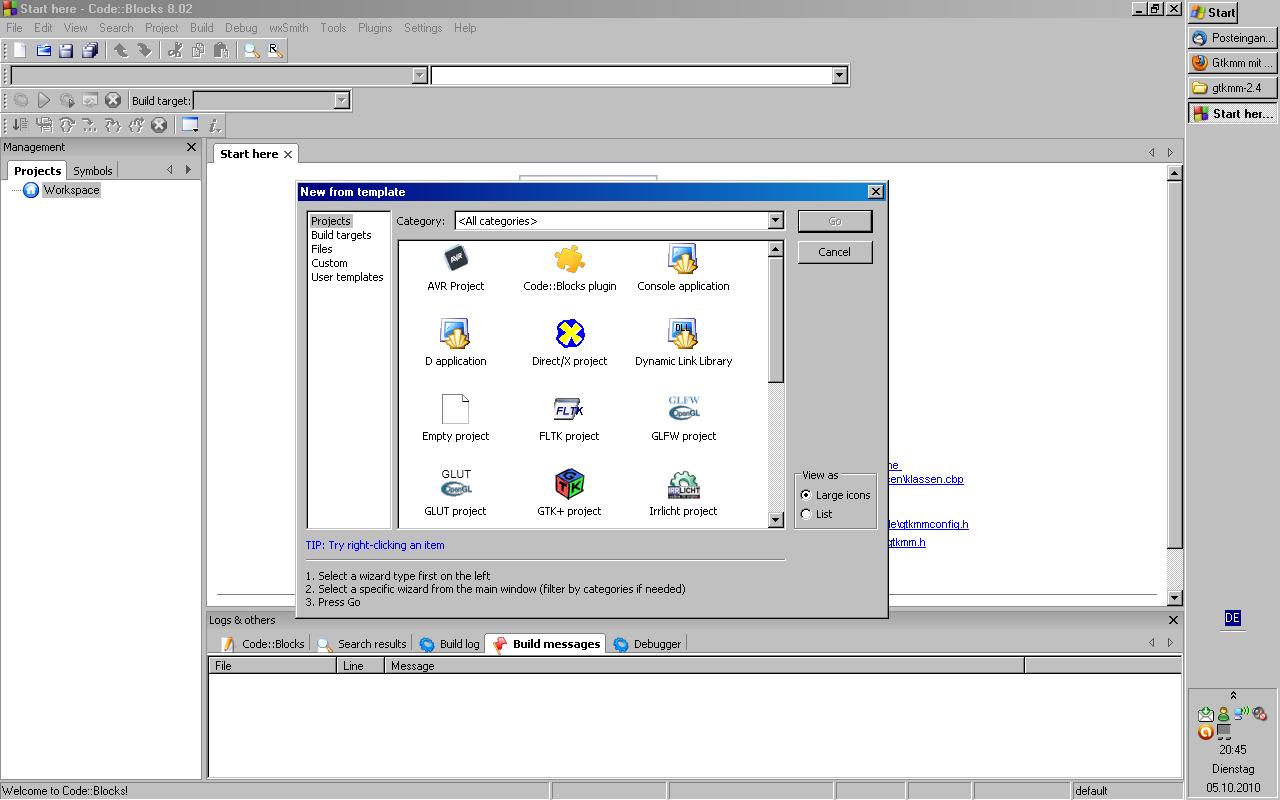Image resolution: width=1280 pixels, height=800 pixels.
Task: Select the Console application template
Action: tap(683, 260)
